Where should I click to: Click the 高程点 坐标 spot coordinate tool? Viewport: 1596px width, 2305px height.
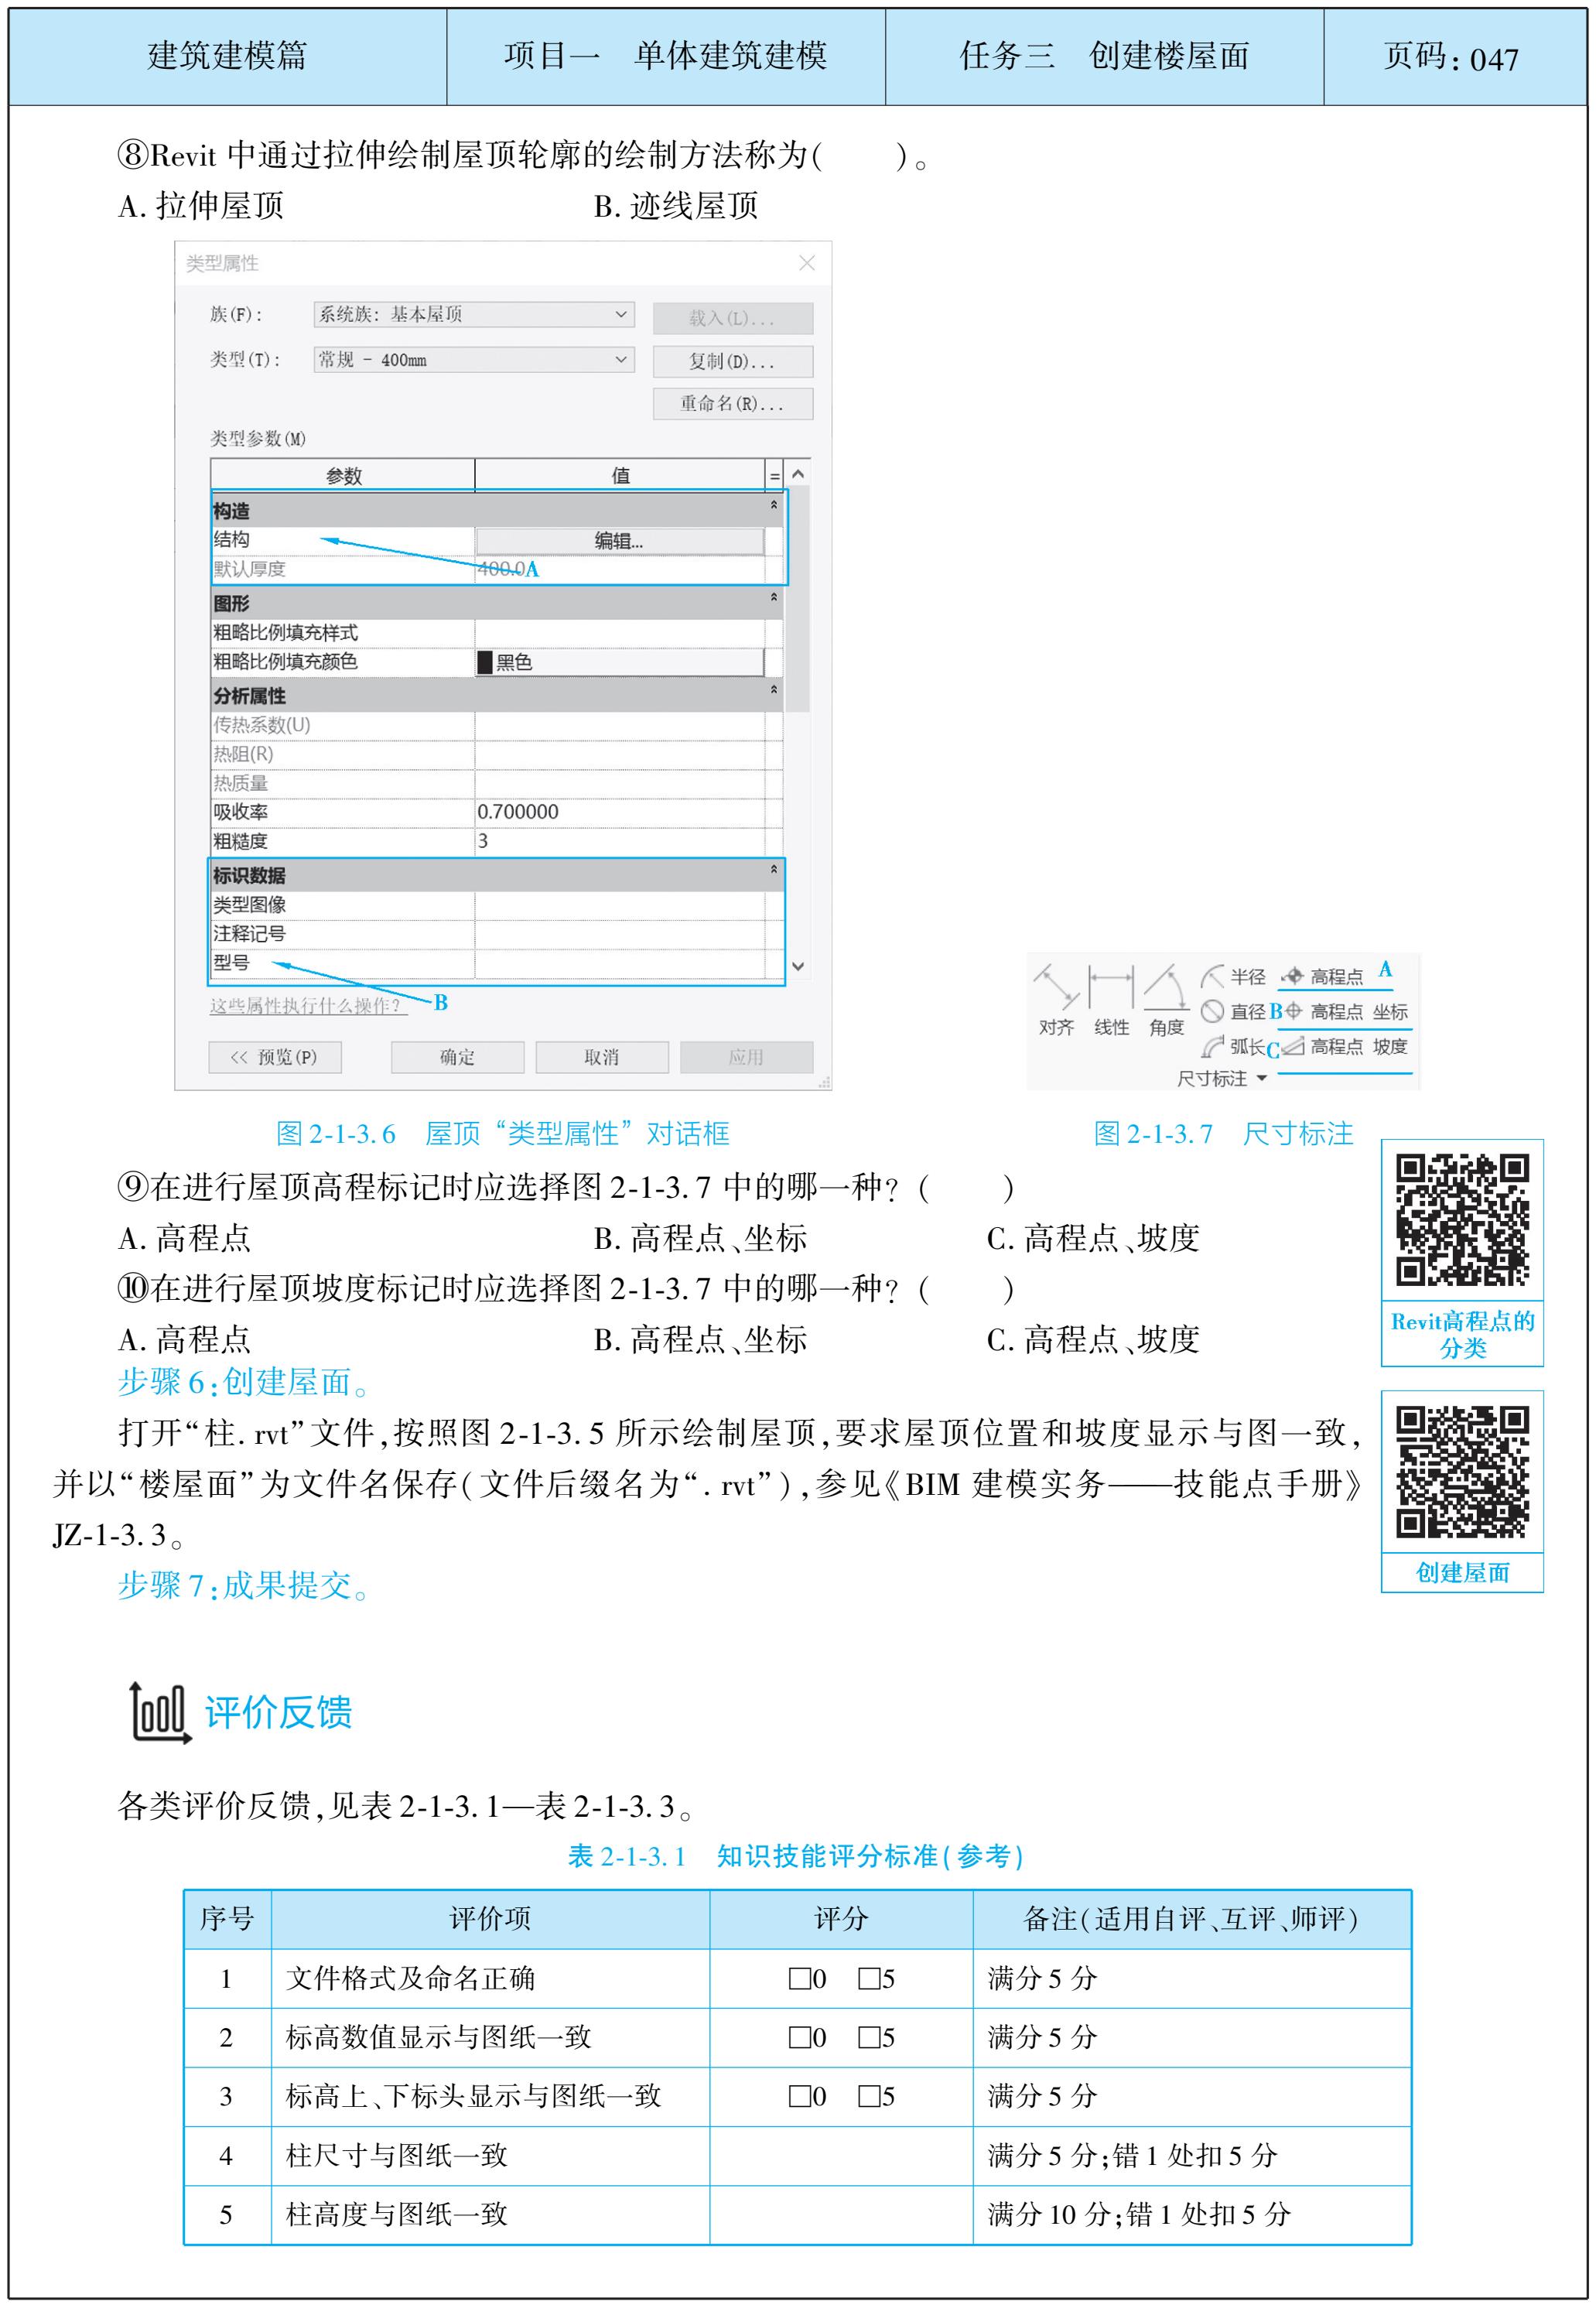pyautogui.click(x=1346, y=1011)
